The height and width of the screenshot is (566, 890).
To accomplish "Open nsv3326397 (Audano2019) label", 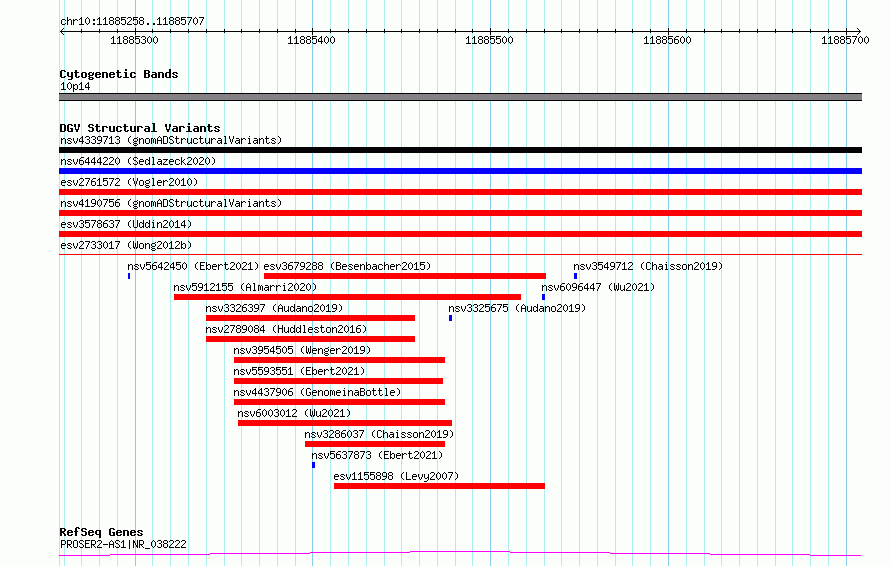I will 274,308.
